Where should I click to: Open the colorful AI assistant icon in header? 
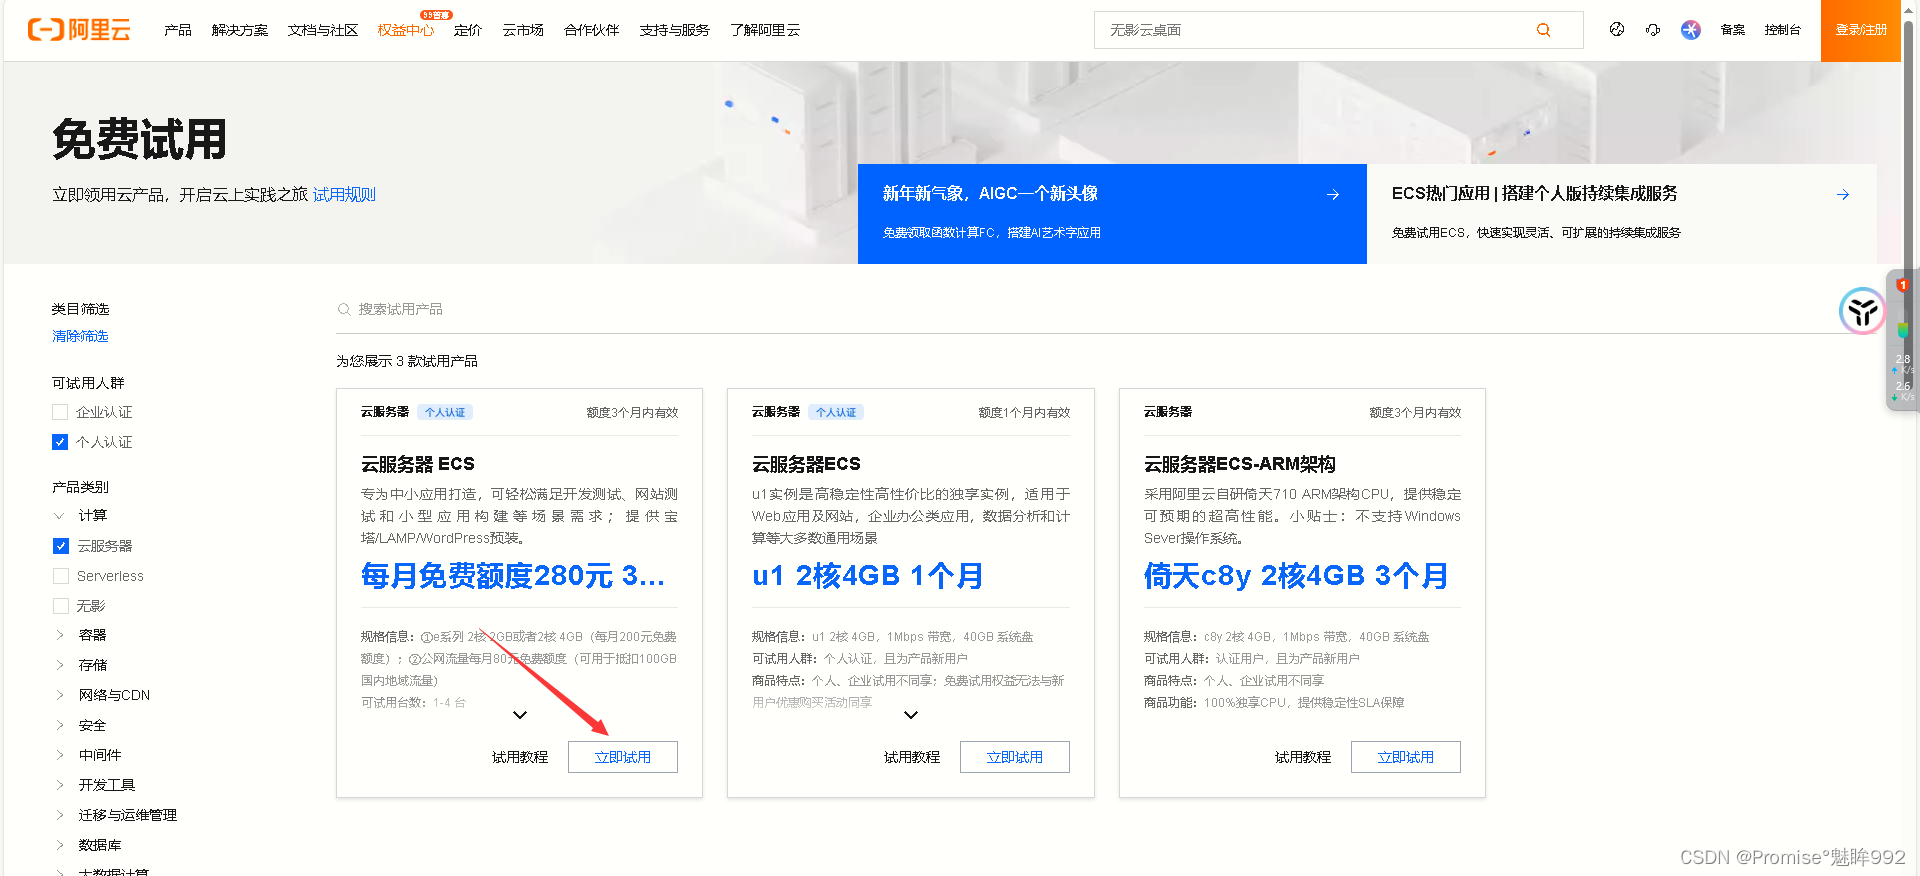1691,30
